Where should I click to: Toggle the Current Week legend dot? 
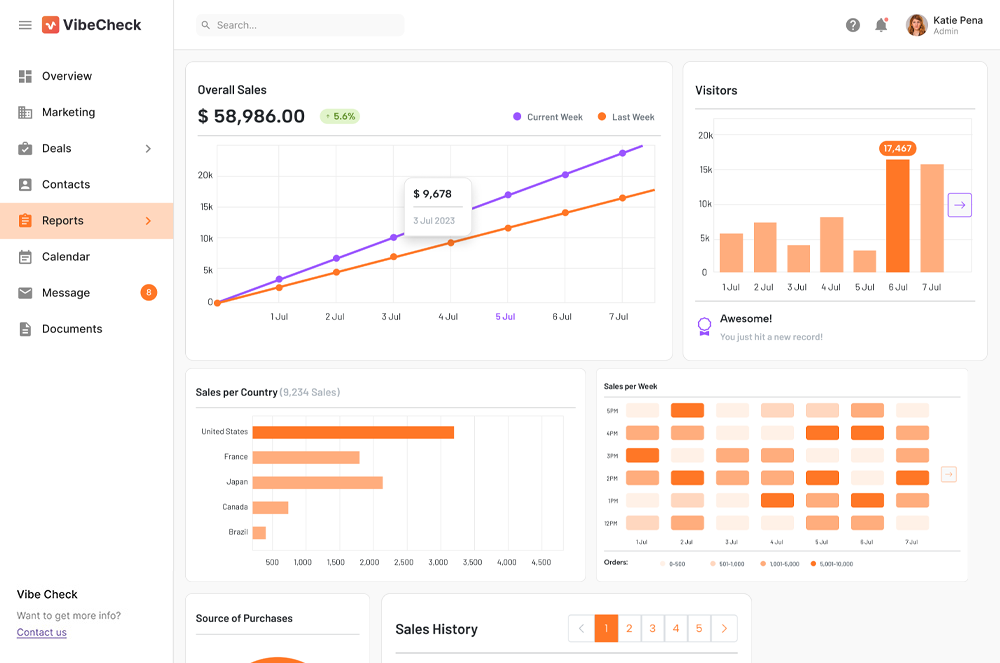click(517, 117)
